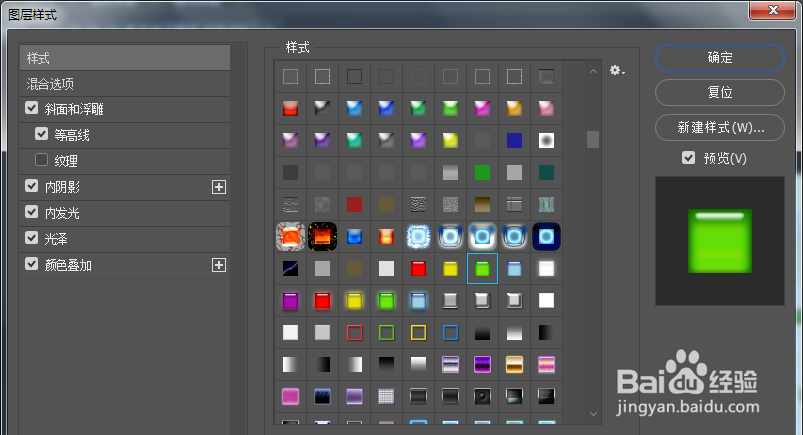Viewport: 803px width, 435px height.
Task: Choose the red stroke outline style
Action: (354, 333)
